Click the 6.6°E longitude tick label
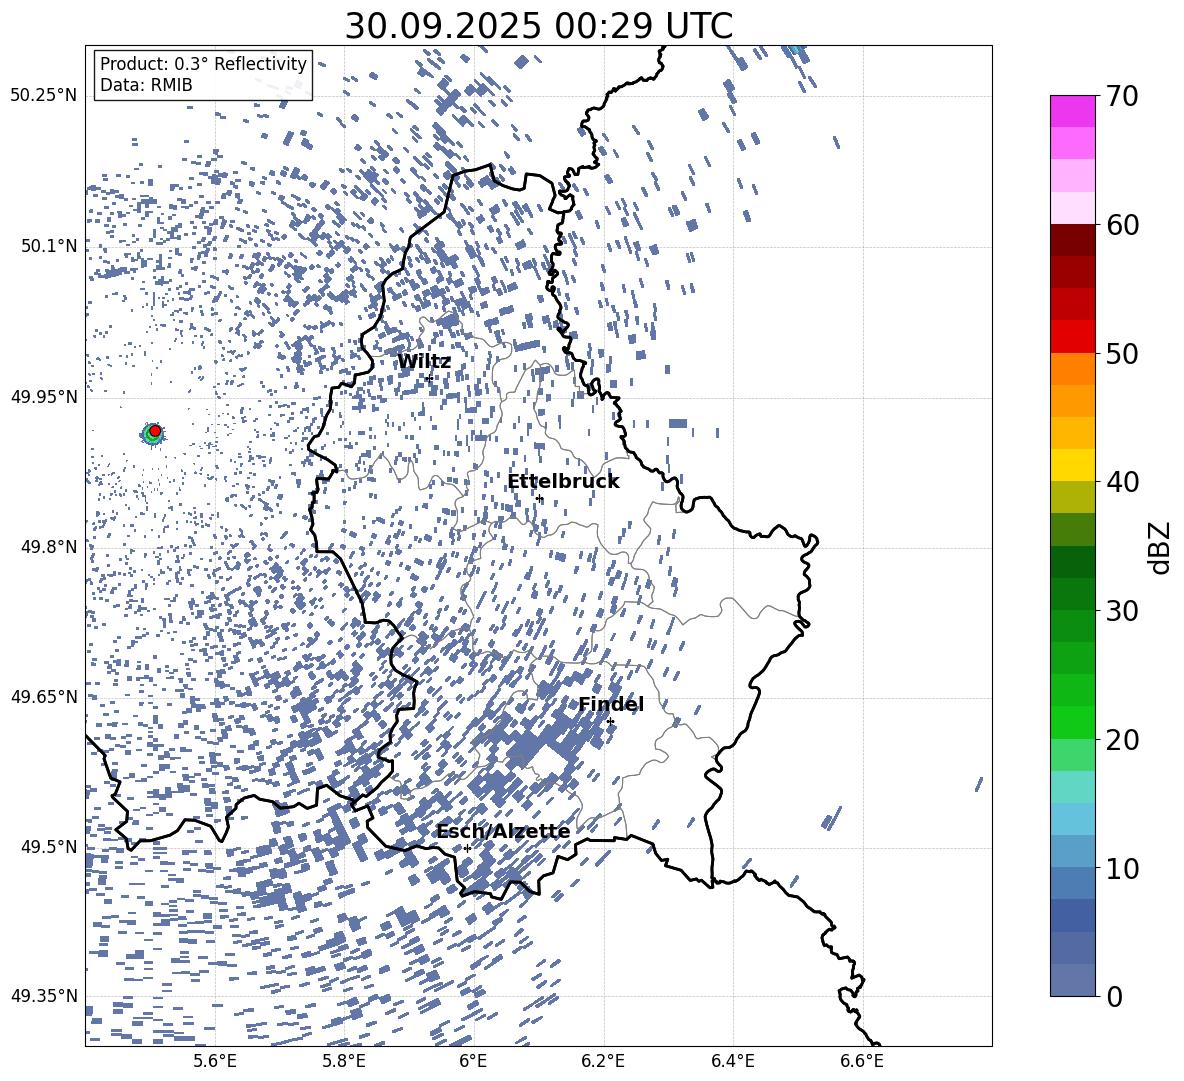 click(x=863, y=1060)
